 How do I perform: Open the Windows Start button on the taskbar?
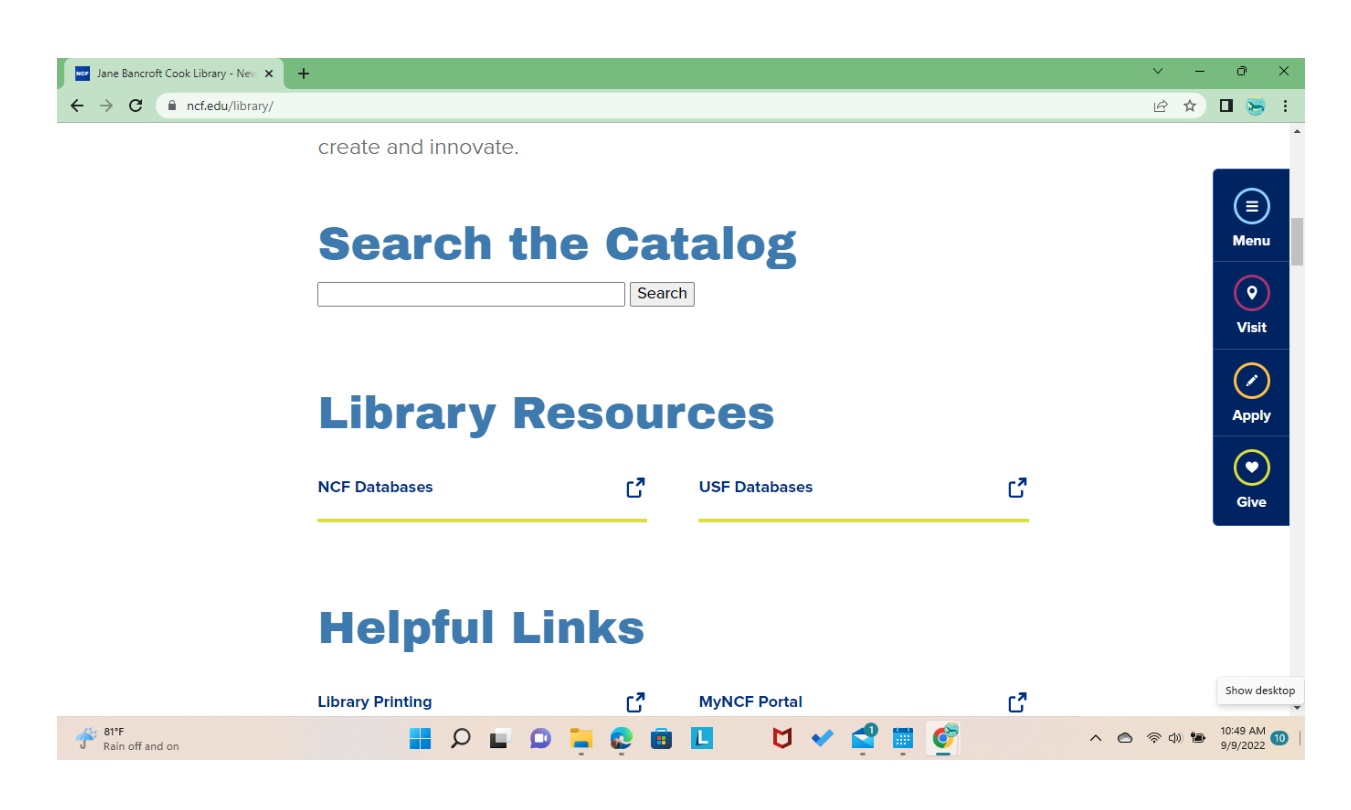click(420, 737)
